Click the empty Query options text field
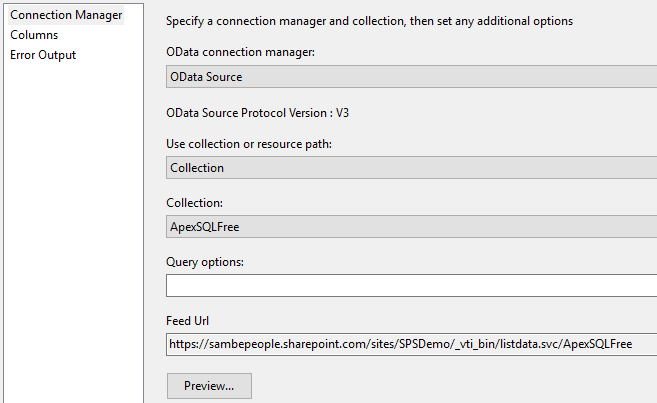This screenshot has width=657, height=403. coord(410,285)
